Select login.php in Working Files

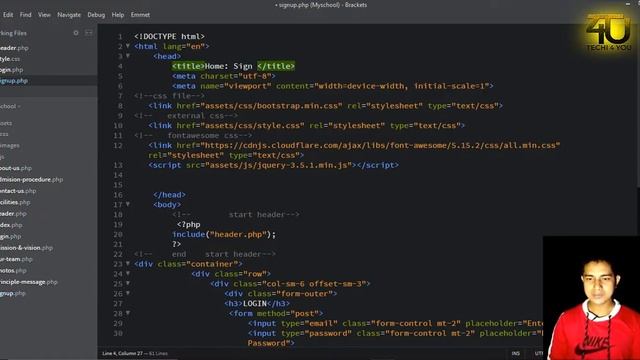click(x=11, y=70)
